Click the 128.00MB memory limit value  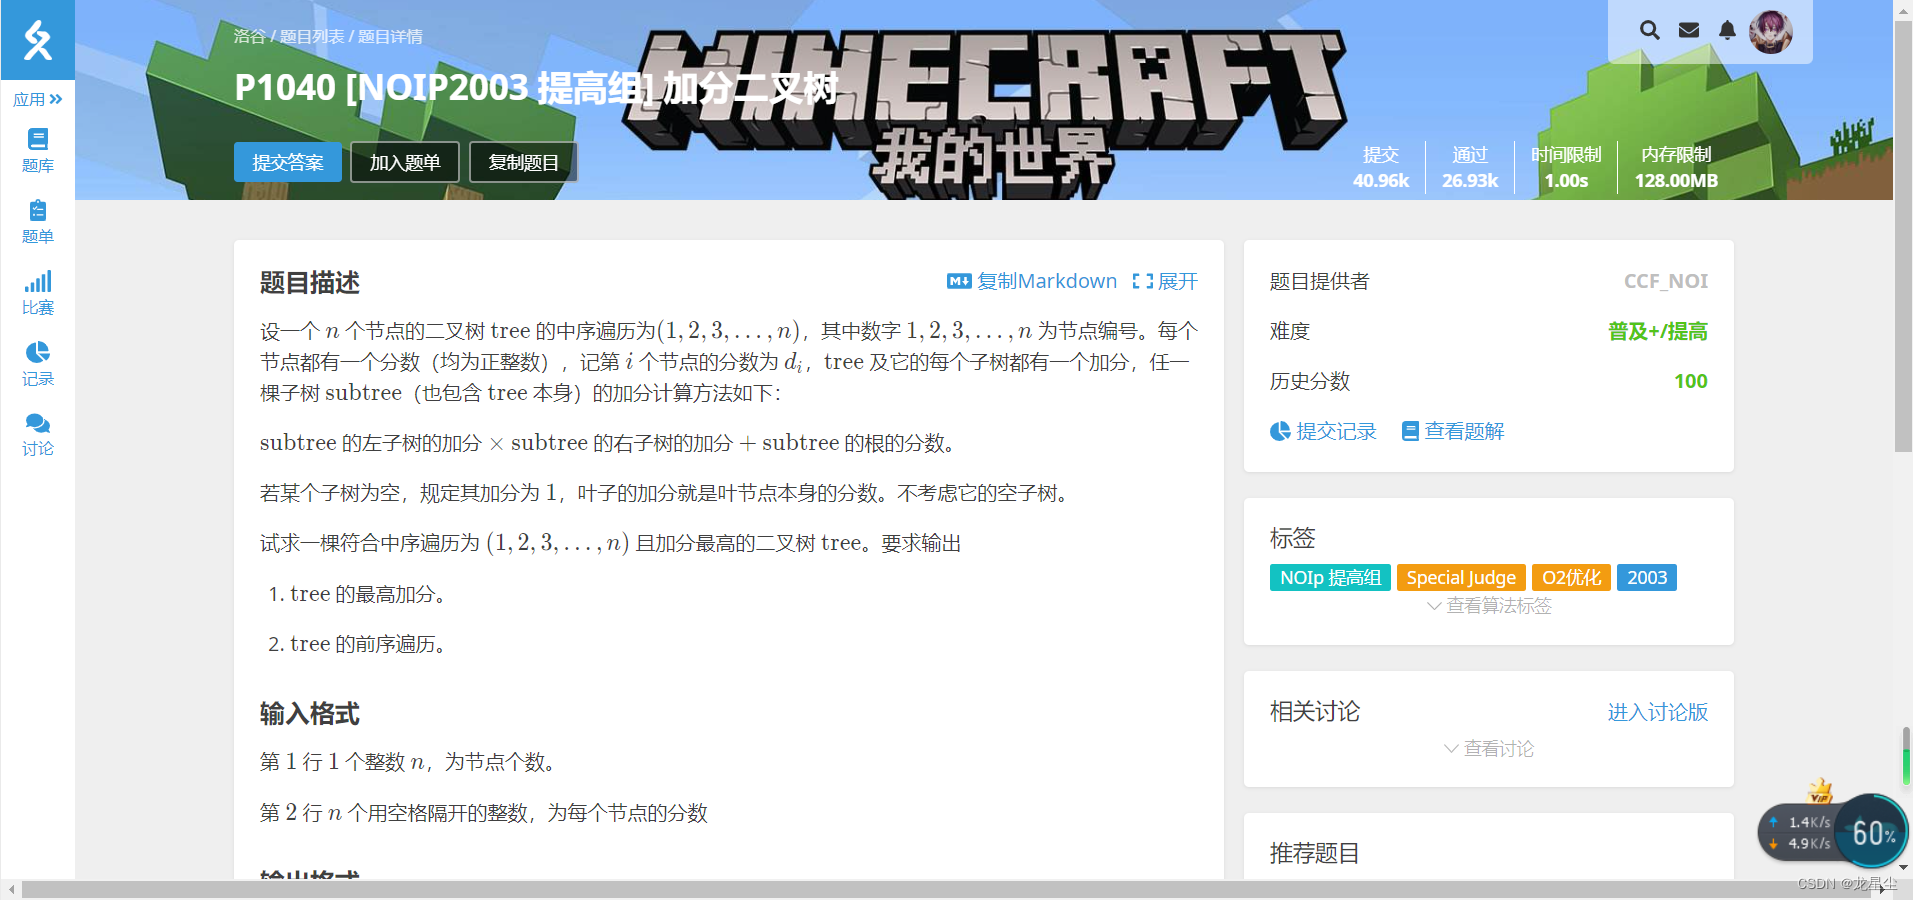tap(1676, 181)
